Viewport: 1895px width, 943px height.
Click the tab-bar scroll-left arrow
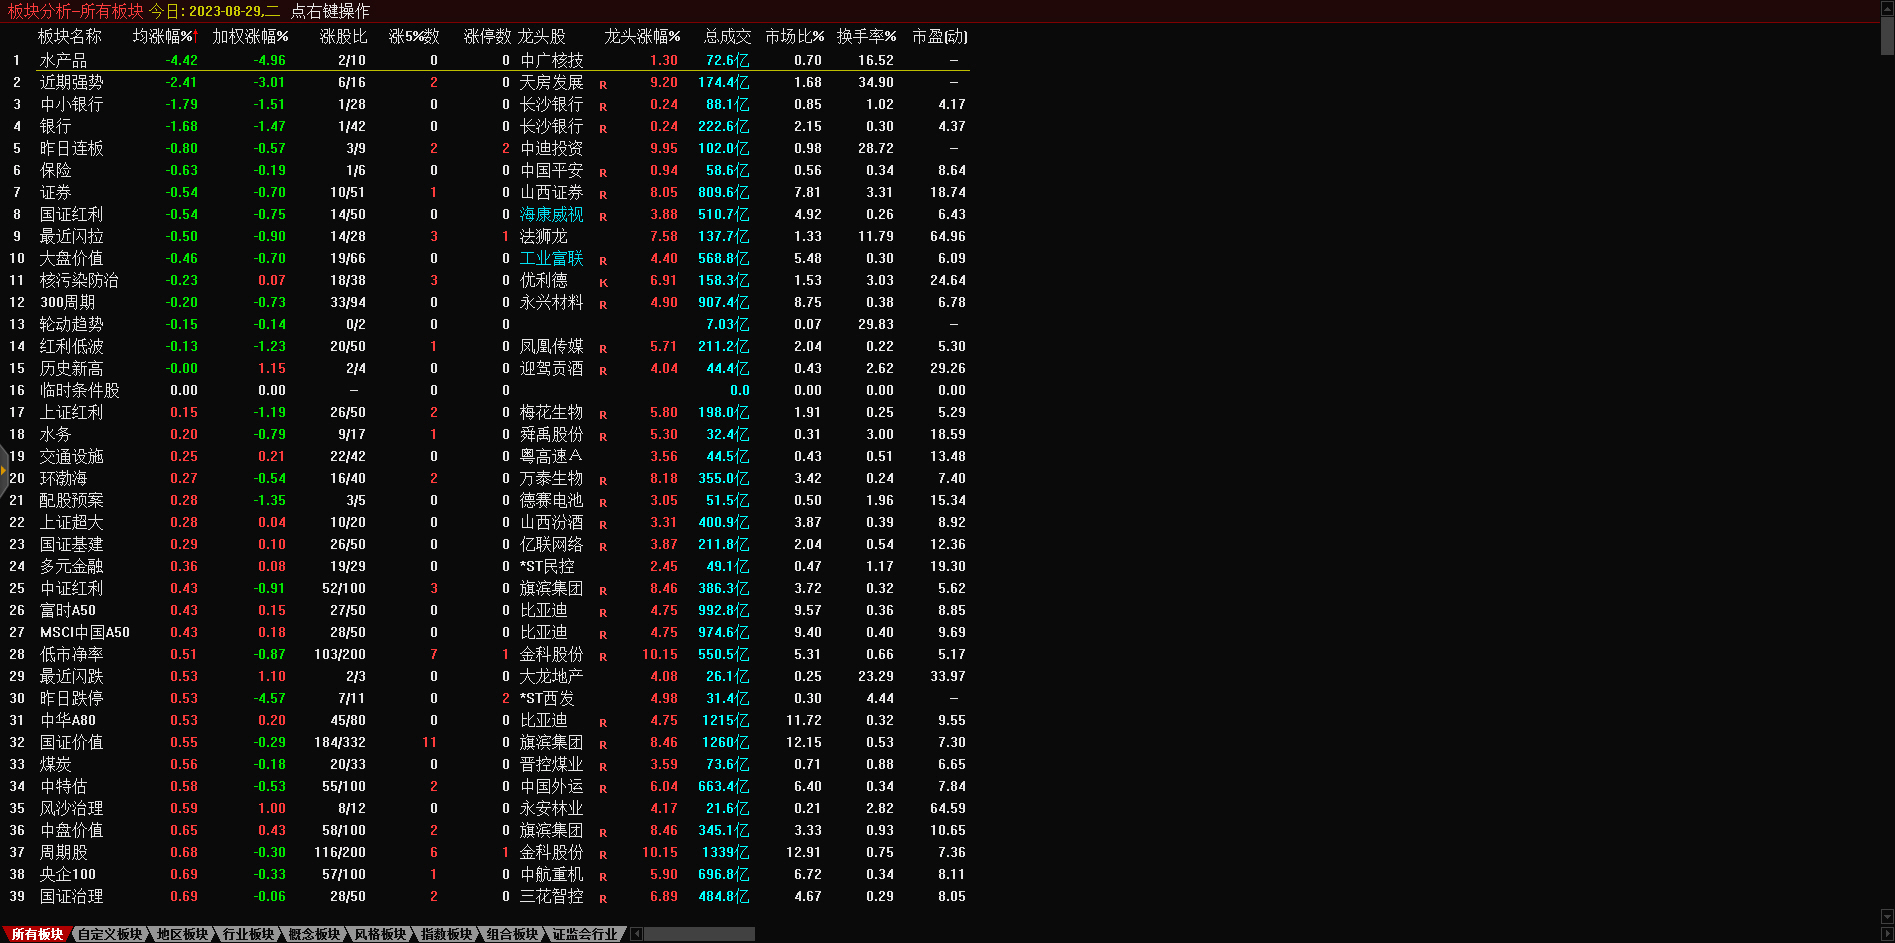tap(636, 934)
